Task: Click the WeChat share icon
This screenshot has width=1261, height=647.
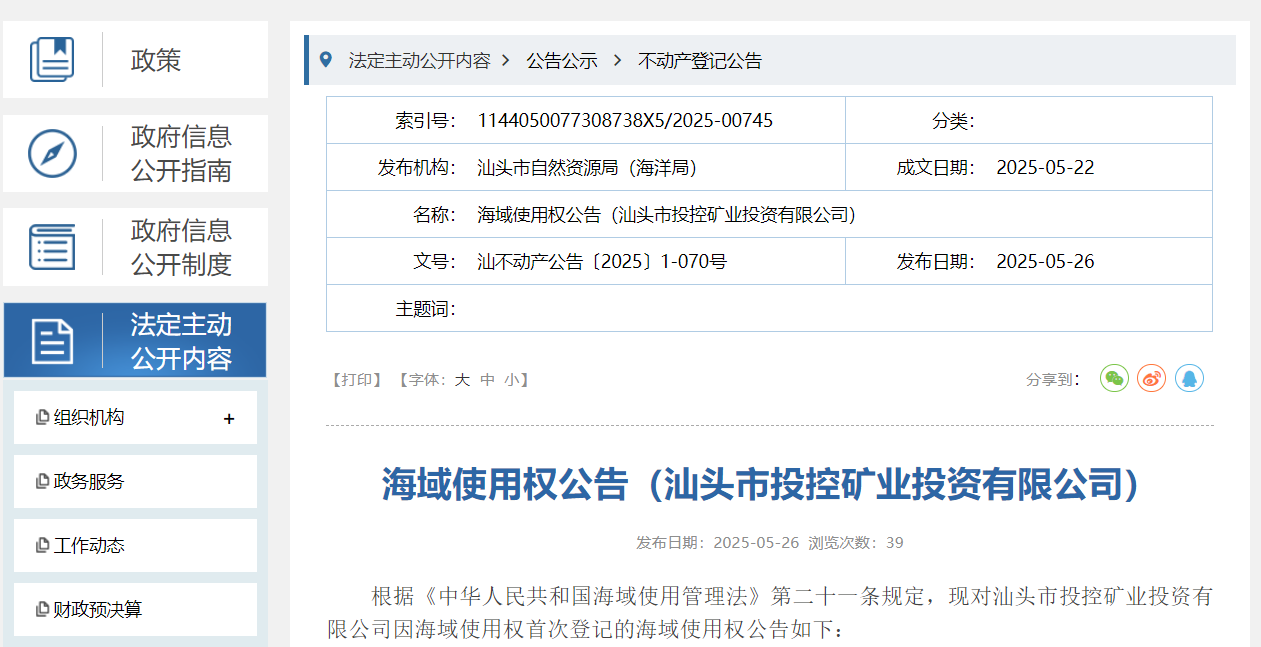Action: 1114,378
